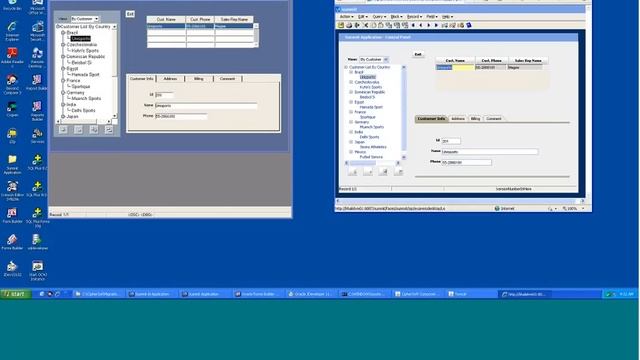Click the Name field in left window

(x=206, y=106)
